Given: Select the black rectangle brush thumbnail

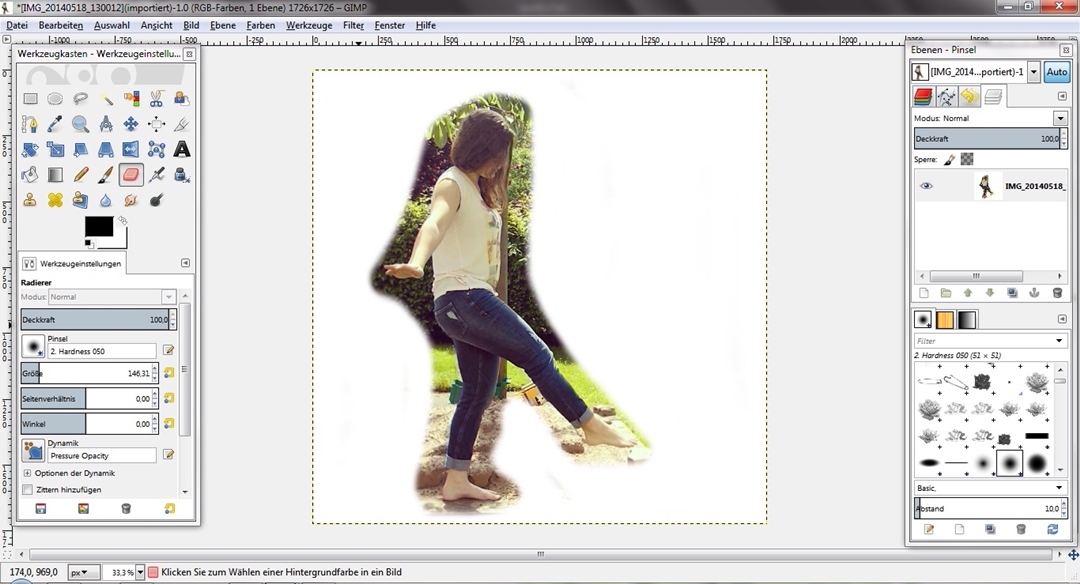Looking at the screenshot, I should tap(1037, 436).
